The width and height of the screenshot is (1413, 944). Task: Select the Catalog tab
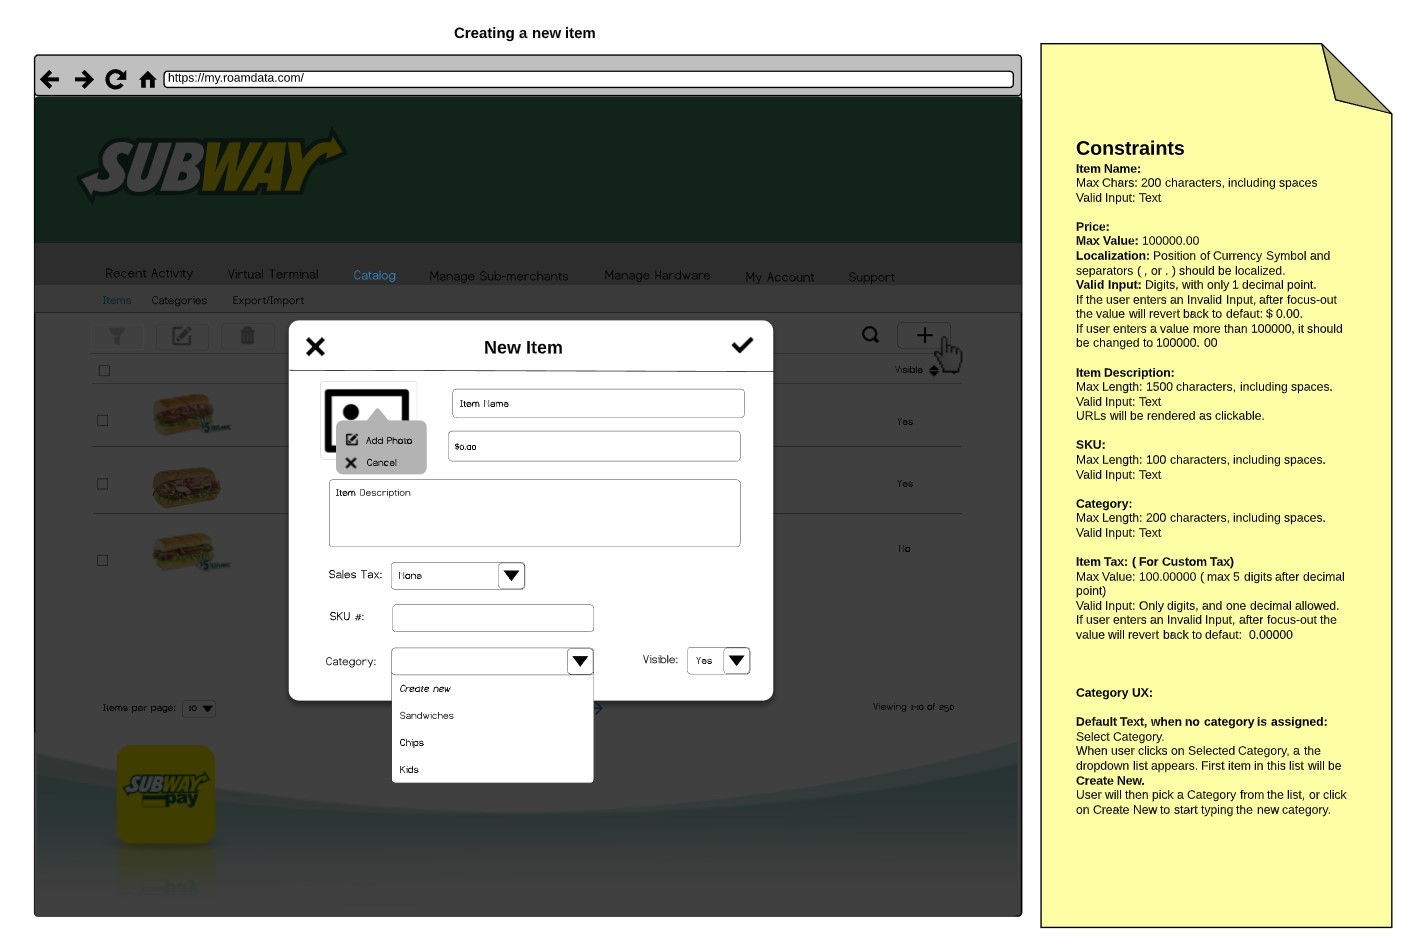[x=375, y=275]
